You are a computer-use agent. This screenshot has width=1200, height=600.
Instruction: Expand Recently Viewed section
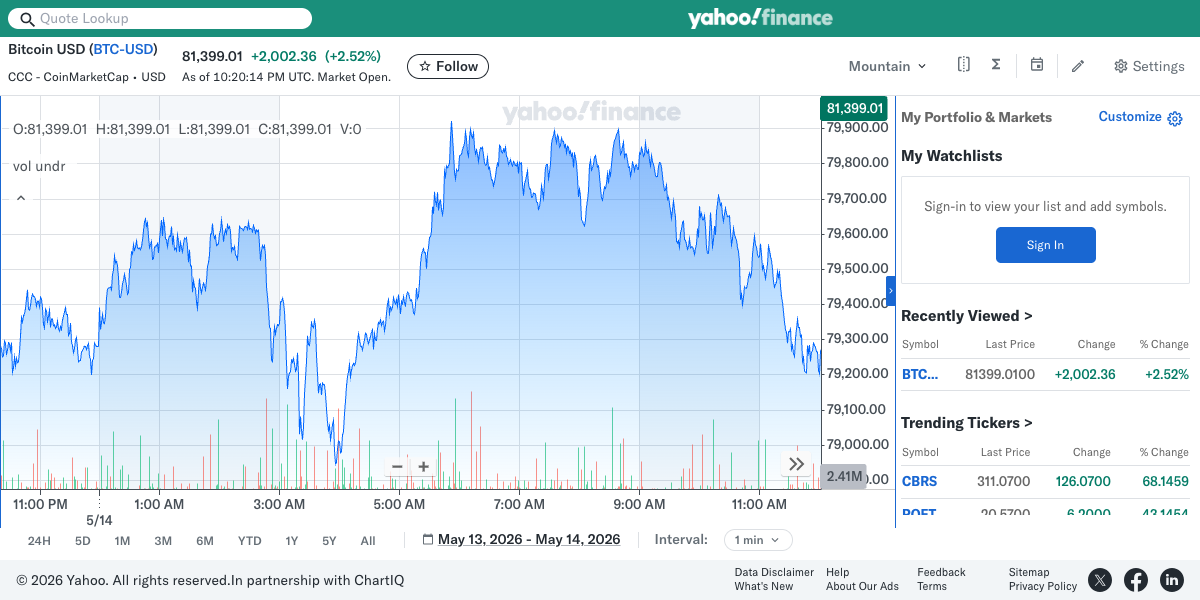coord(967,316)
